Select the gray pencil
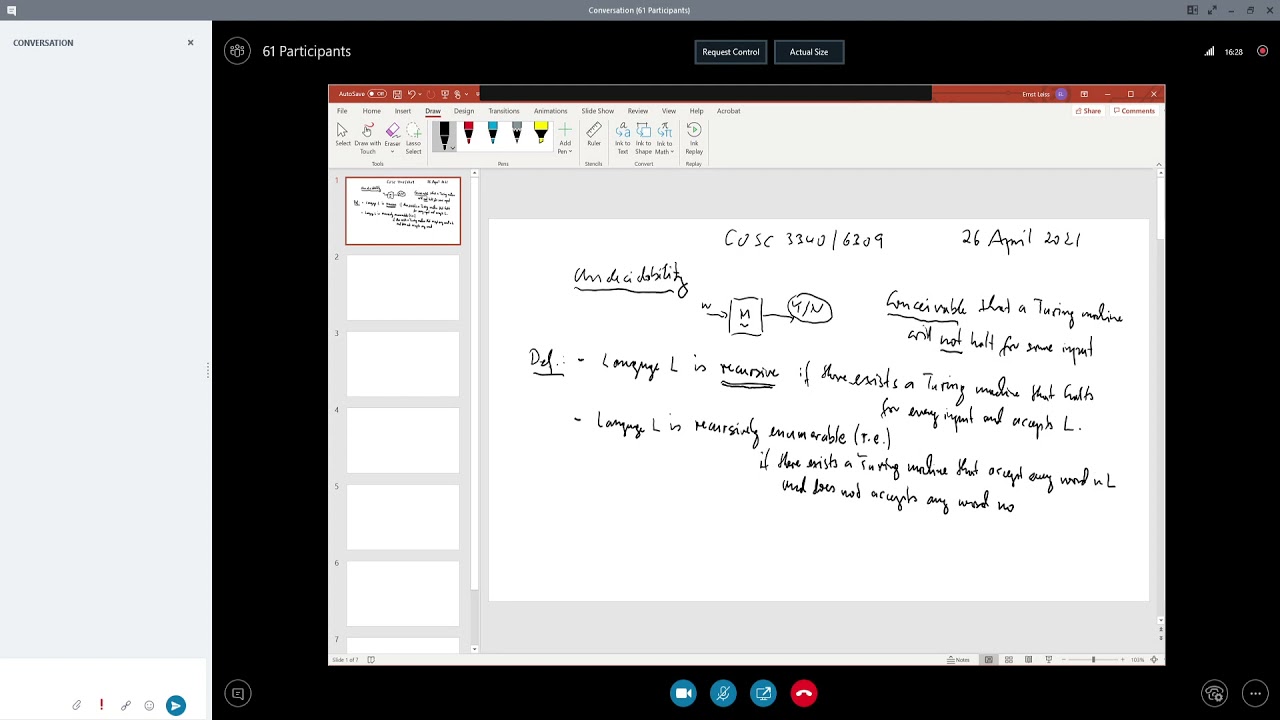This screenshot has height=720, width=1280. pyautogui.click(x=516, y=134)
